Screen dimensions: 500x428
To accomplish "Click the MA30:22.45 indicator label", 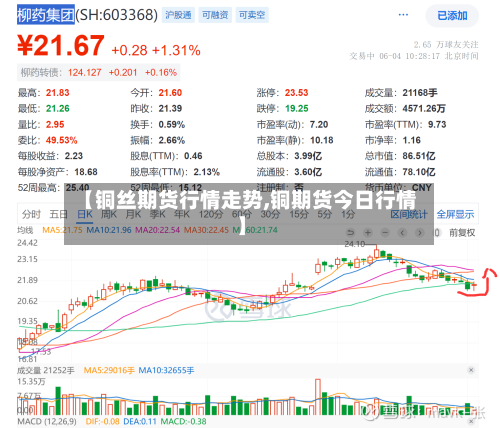I will click(x=206, y=230).
